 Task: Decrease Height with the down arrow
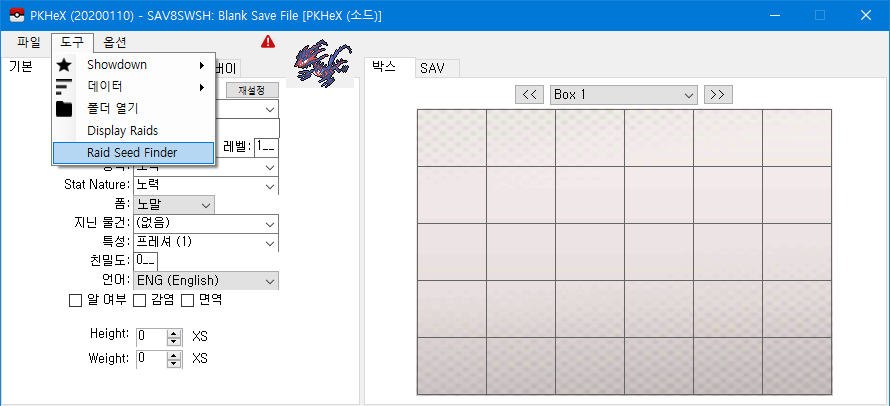[174, 341]
